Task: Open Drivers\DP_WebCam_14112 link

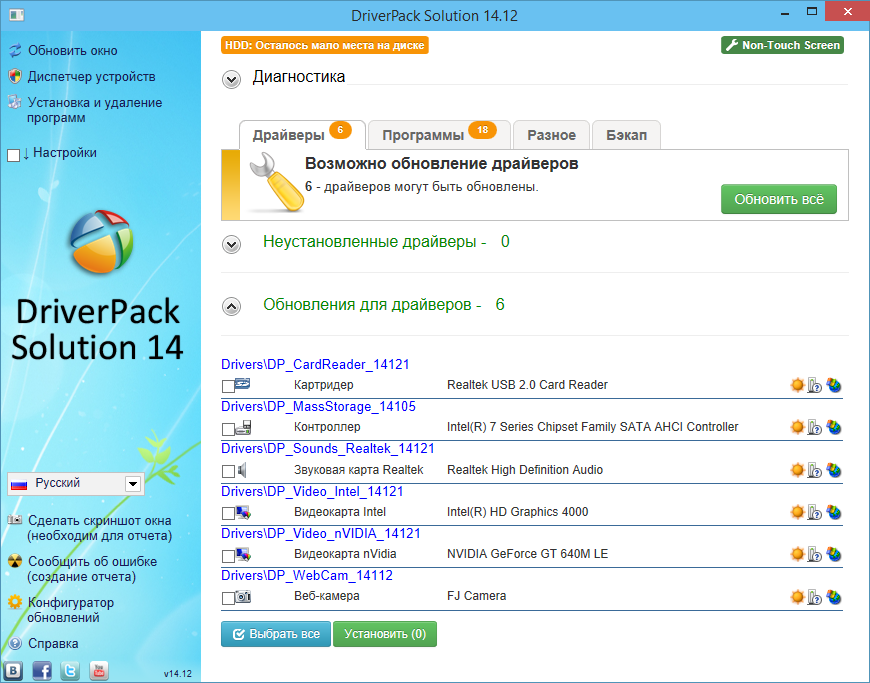Action: [307, 575]
